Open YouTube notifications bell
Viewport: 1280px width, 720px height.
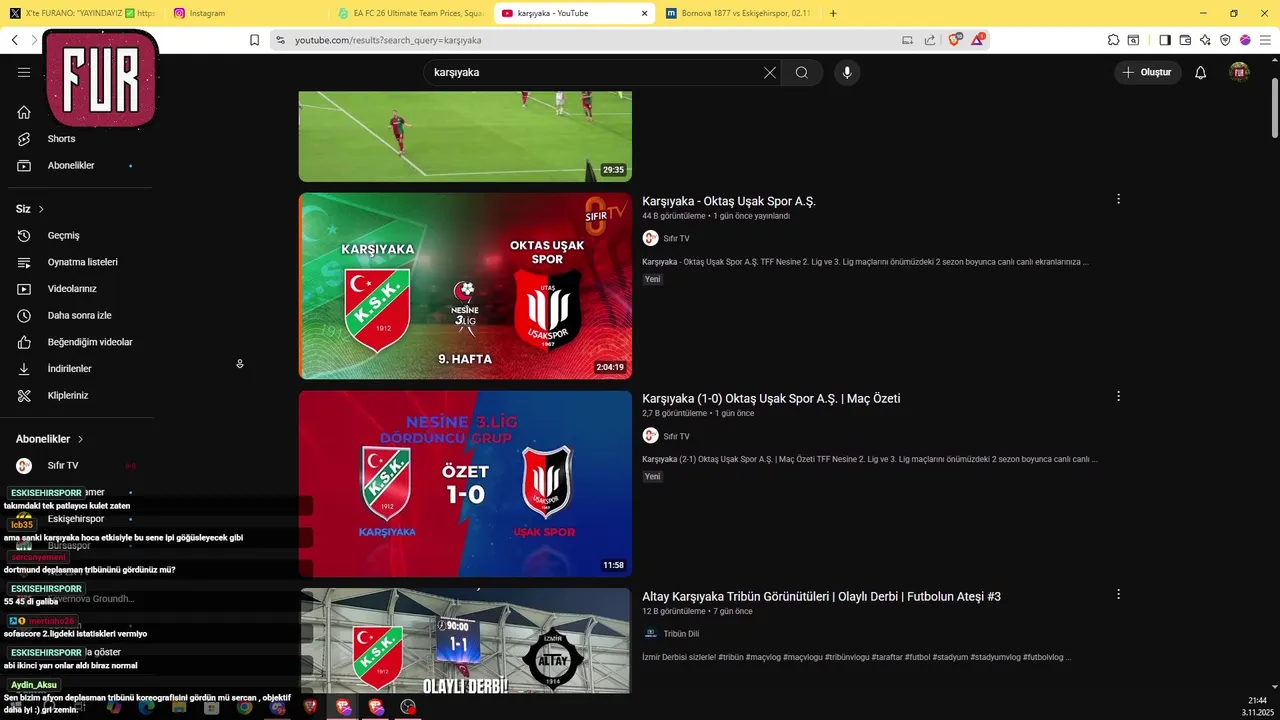click(1201, 72)
